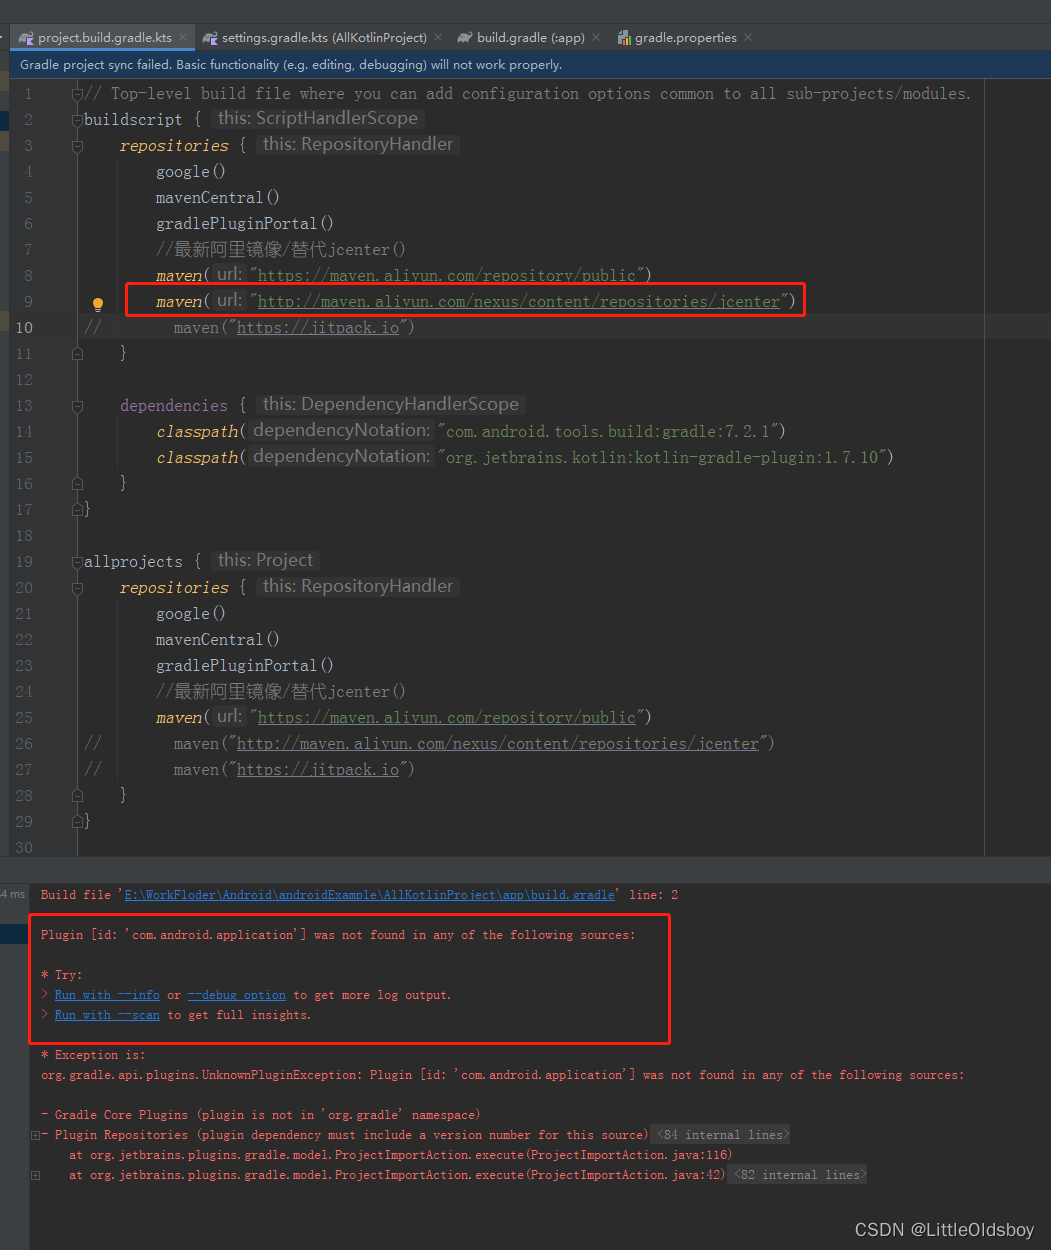1051x1250 pixels.
Task: Click the 'Gradle Core Plugins' output line
Action: tap(261, 1115)
